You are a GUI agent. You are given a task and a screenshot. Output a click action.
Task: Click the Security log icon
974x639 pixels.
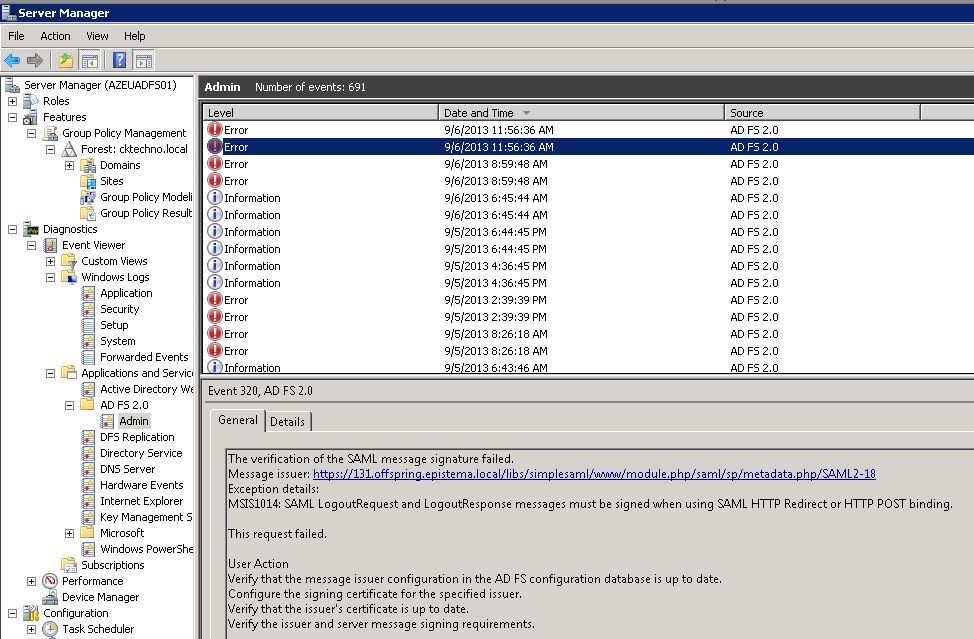click(88, 309)
